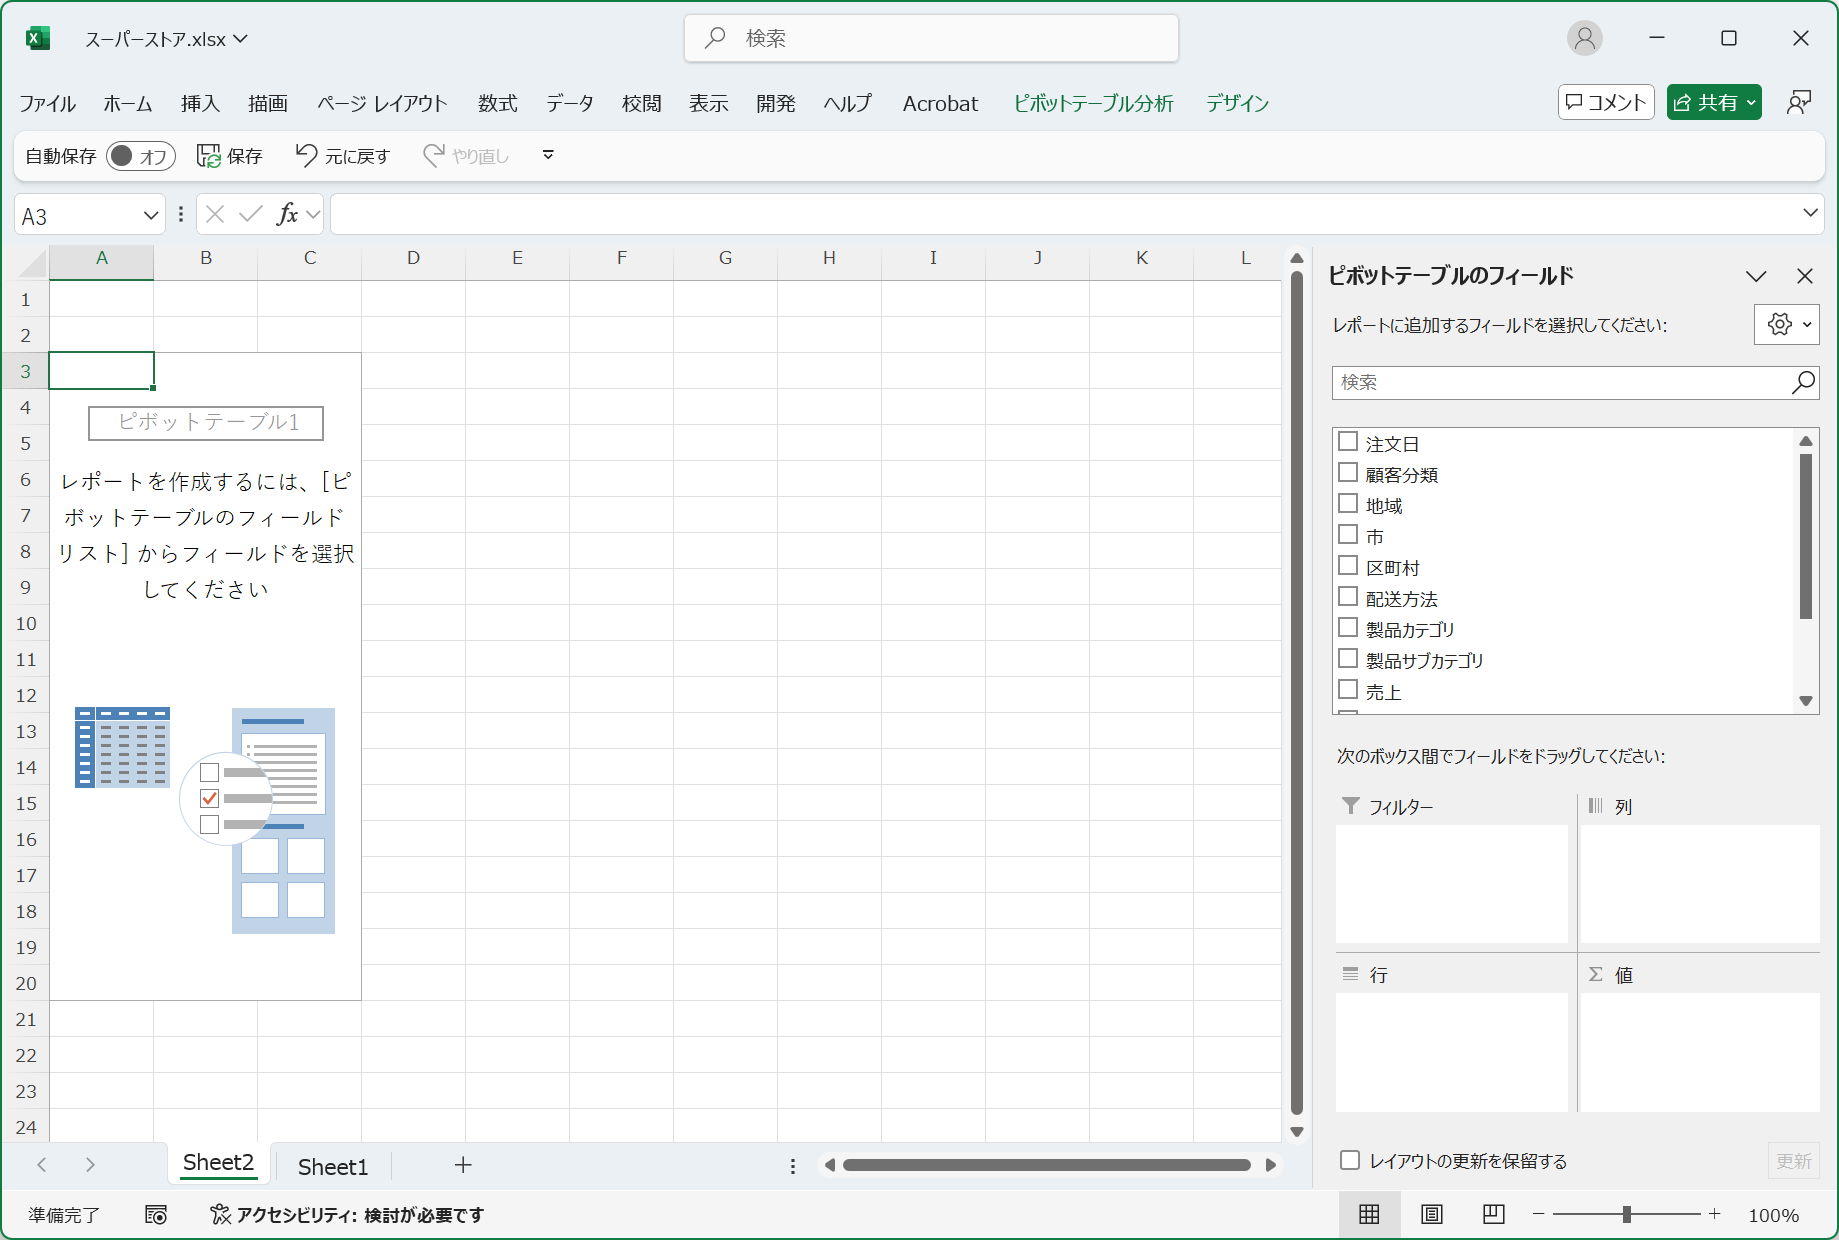Open the share (共有) button dropdown arrow
The image size is (1839, 1240).
pos(1751,102)
